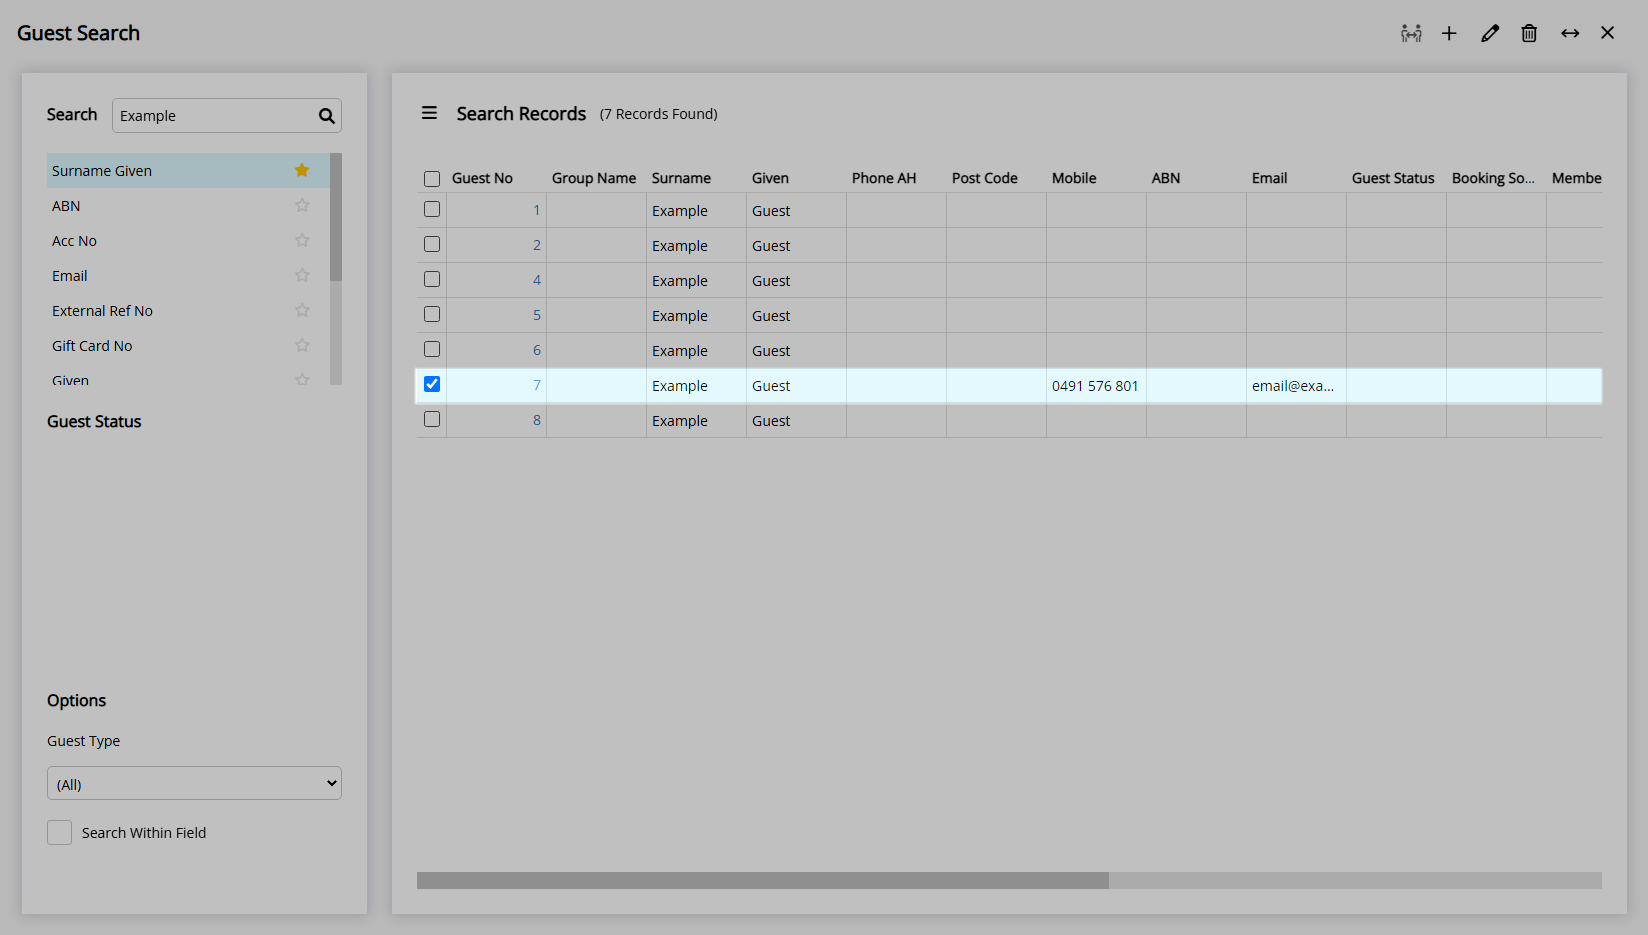Select Gift Card No search option
1648x935 pixels.
click(188, 345)
